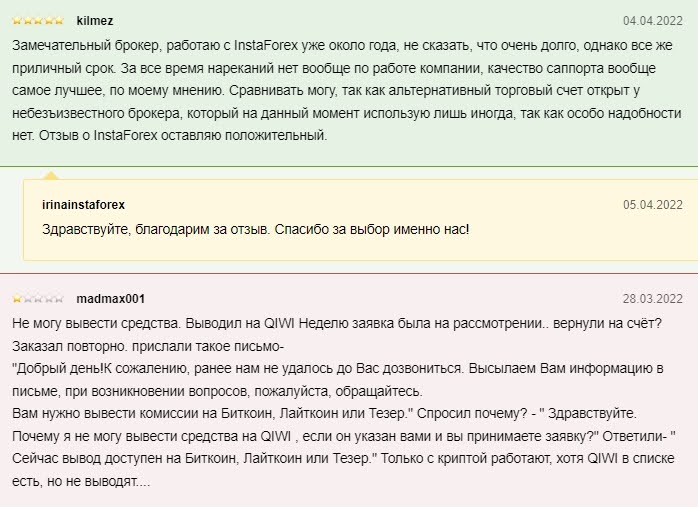Screen dimensions: 698x507
Task: Click the one-star rating of madmax001 review
Action: tap(38, 299)
